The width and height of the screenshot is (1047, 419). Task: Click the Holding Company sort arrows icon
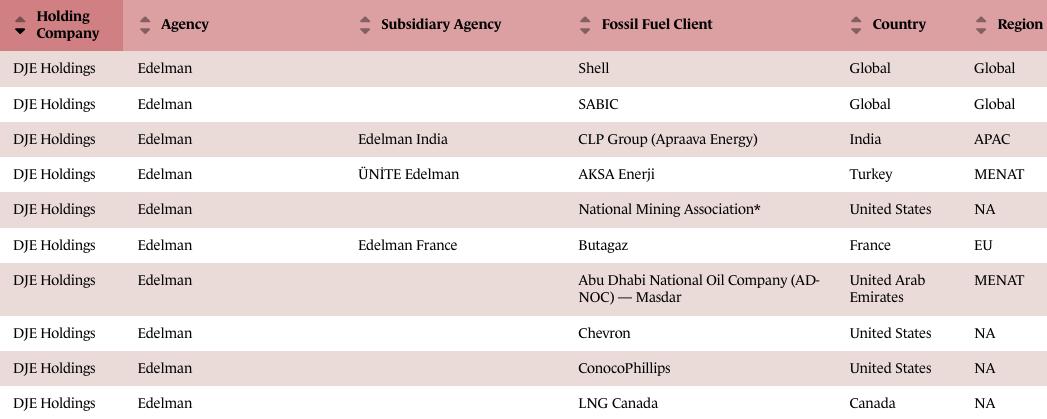(x=20, y=25)
